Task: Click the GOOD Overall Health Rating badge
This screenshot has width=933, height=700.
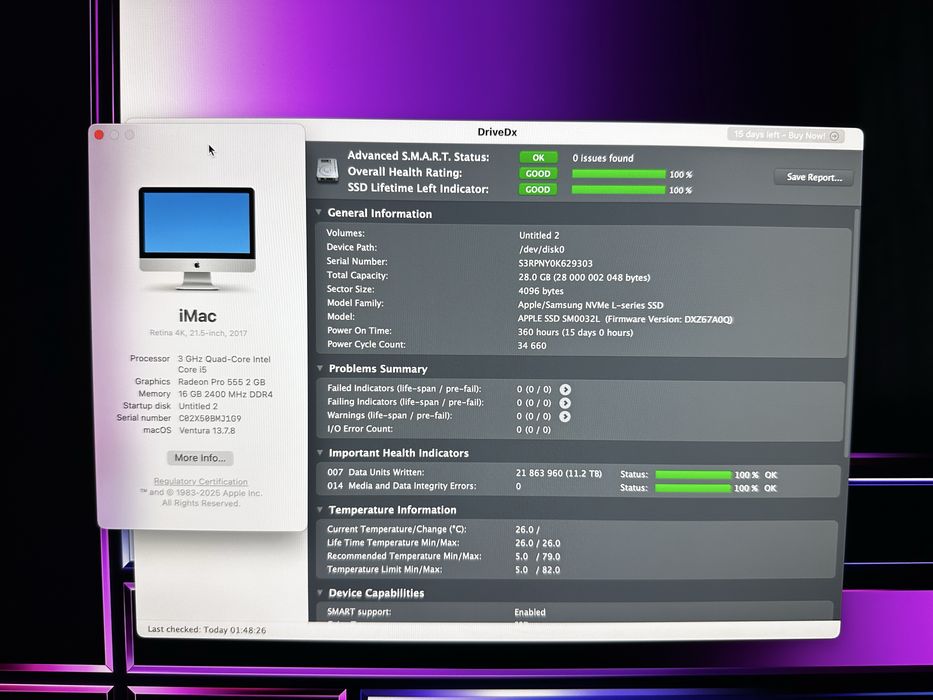Action: (538, 174)
